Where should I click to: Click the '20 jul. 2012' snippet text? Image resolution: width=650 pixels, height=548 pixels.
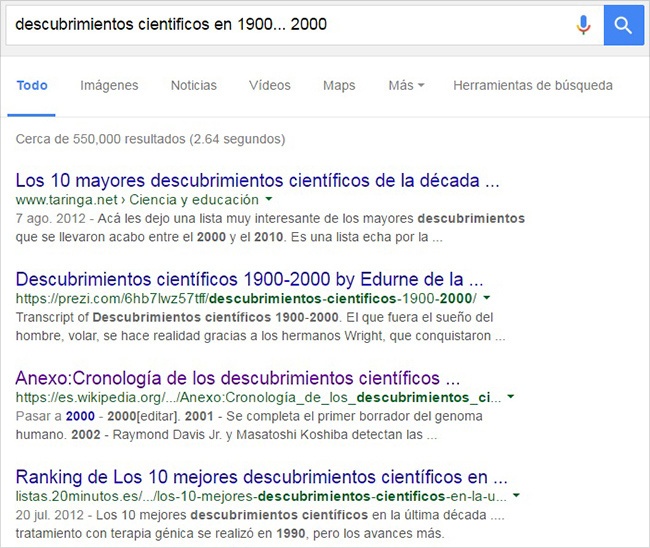(50, 515)
